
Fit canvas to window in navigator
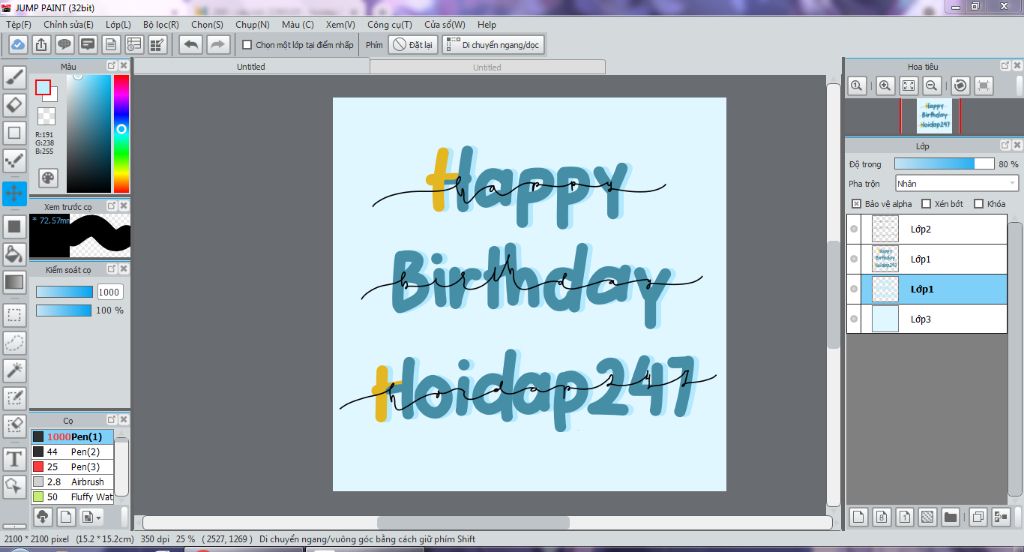[908, 86]
